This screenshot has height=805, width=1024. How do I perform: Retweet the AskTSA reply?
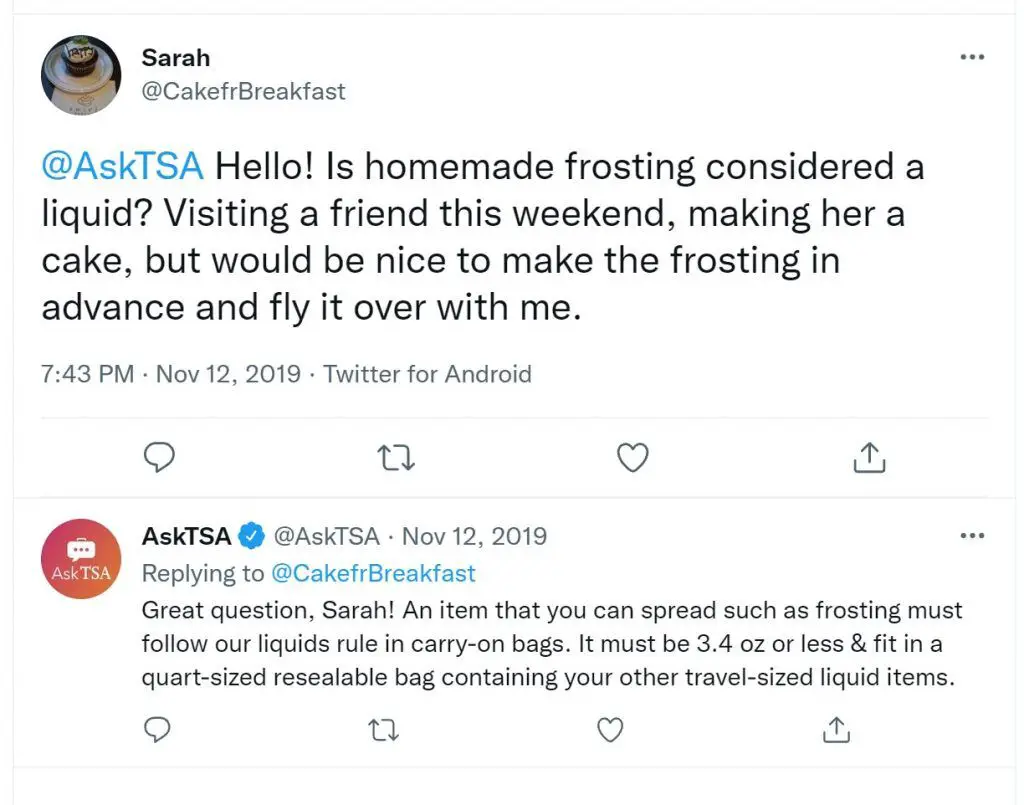[x=385, y=731]
